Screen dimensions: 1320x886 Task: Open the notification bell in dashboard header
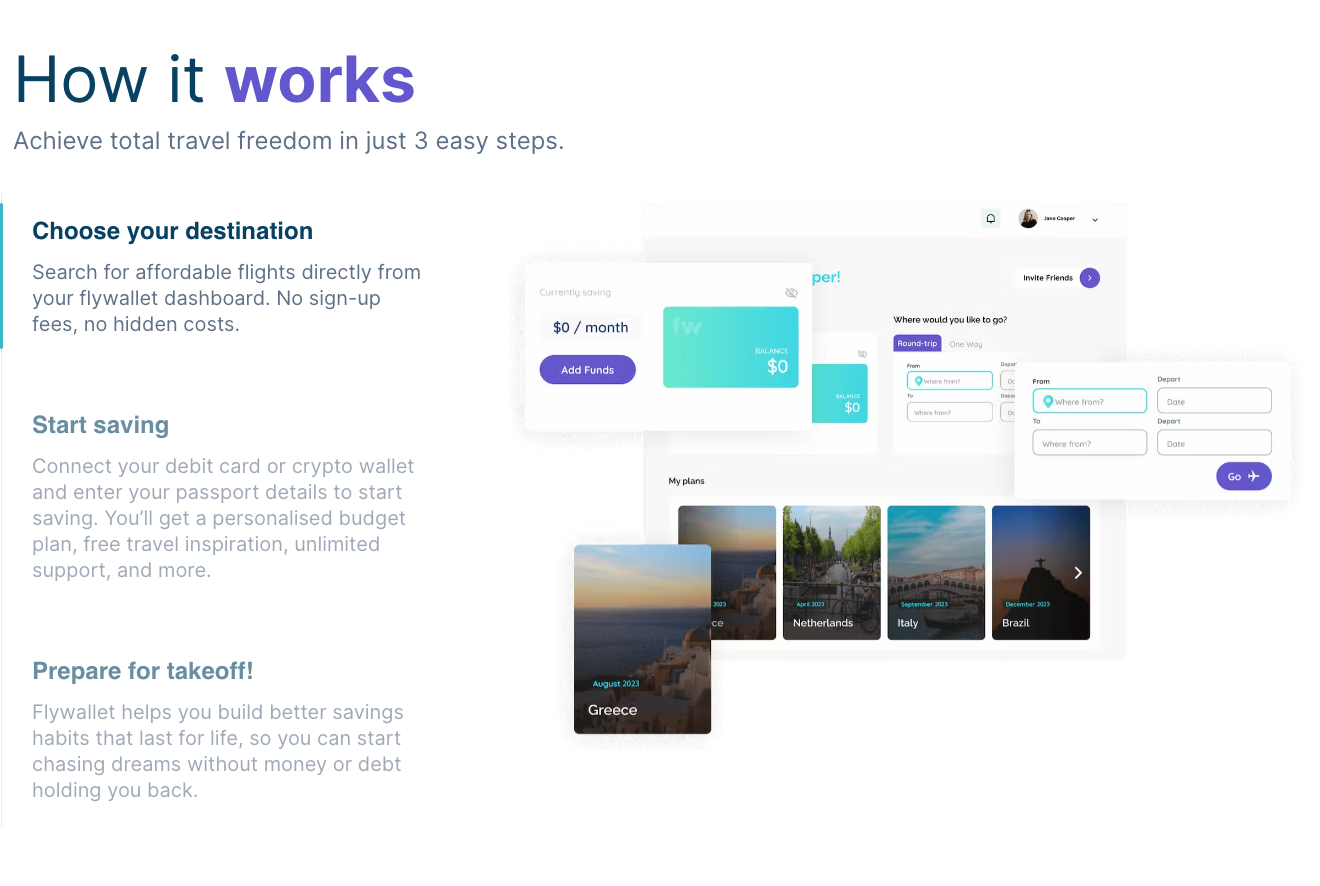click(x=991, y=218)
